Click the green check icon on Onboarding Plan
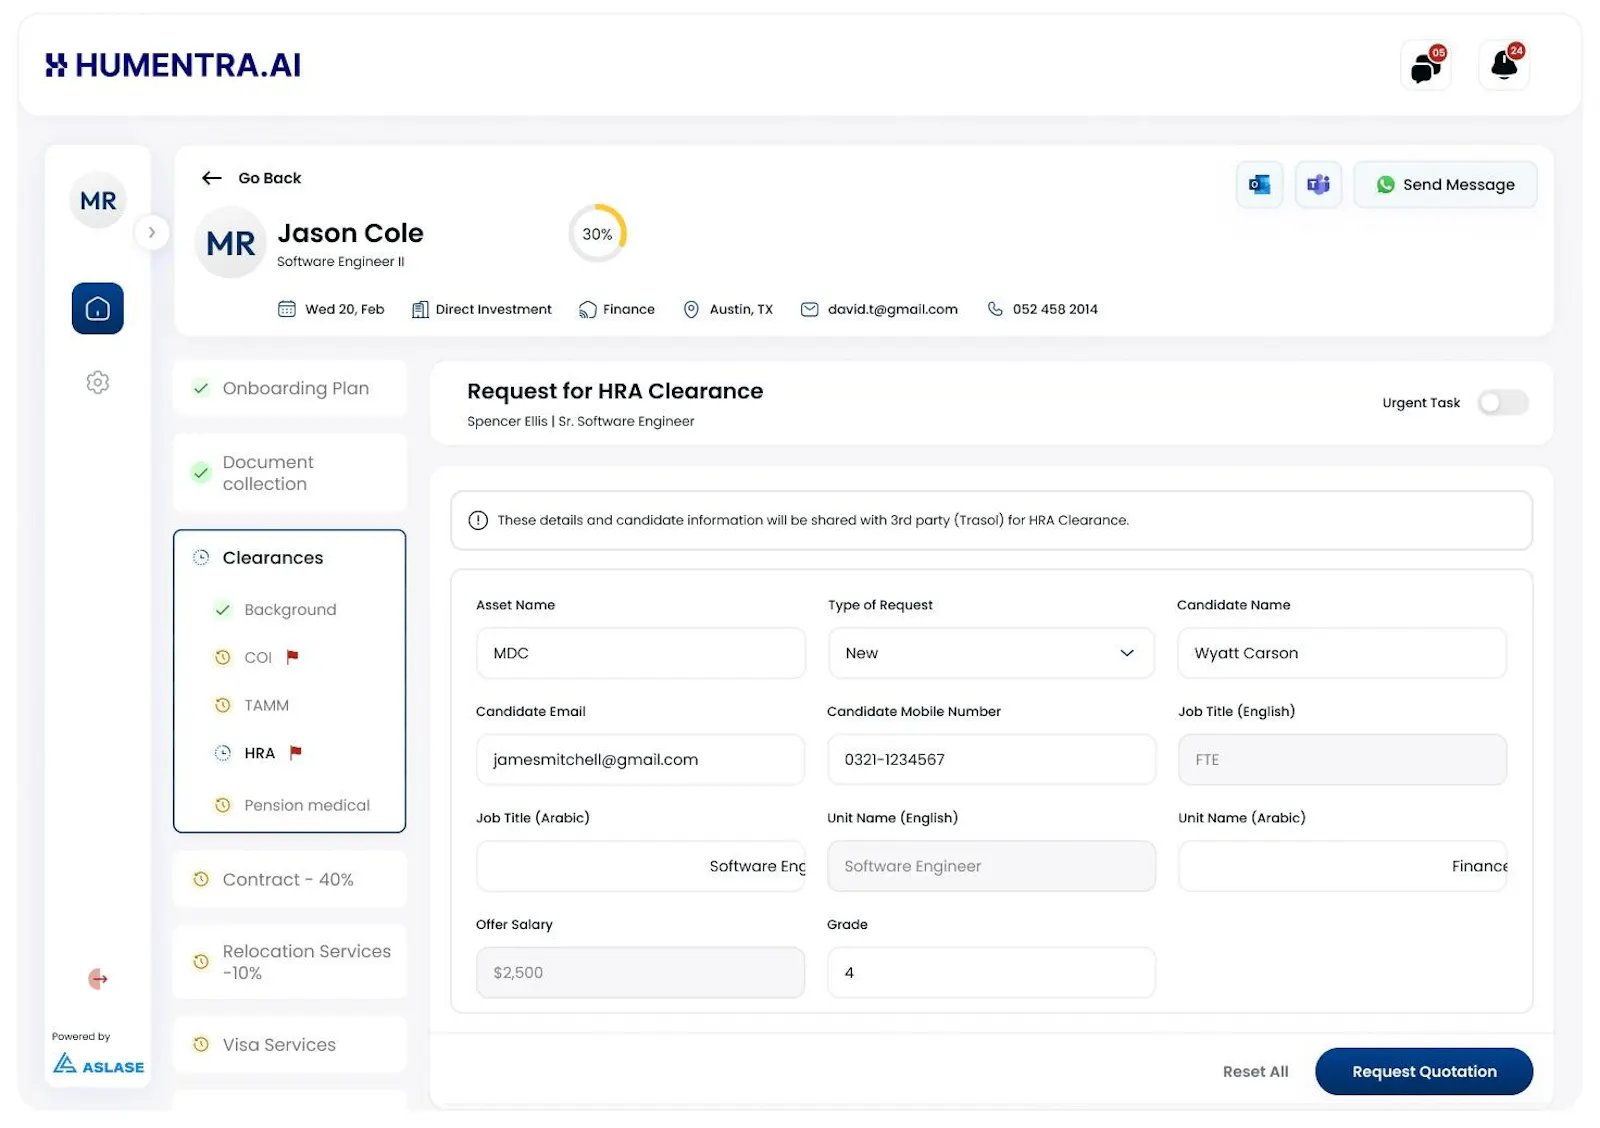The height and width of the screenshot is (1128, 1600). pos(201,388)
